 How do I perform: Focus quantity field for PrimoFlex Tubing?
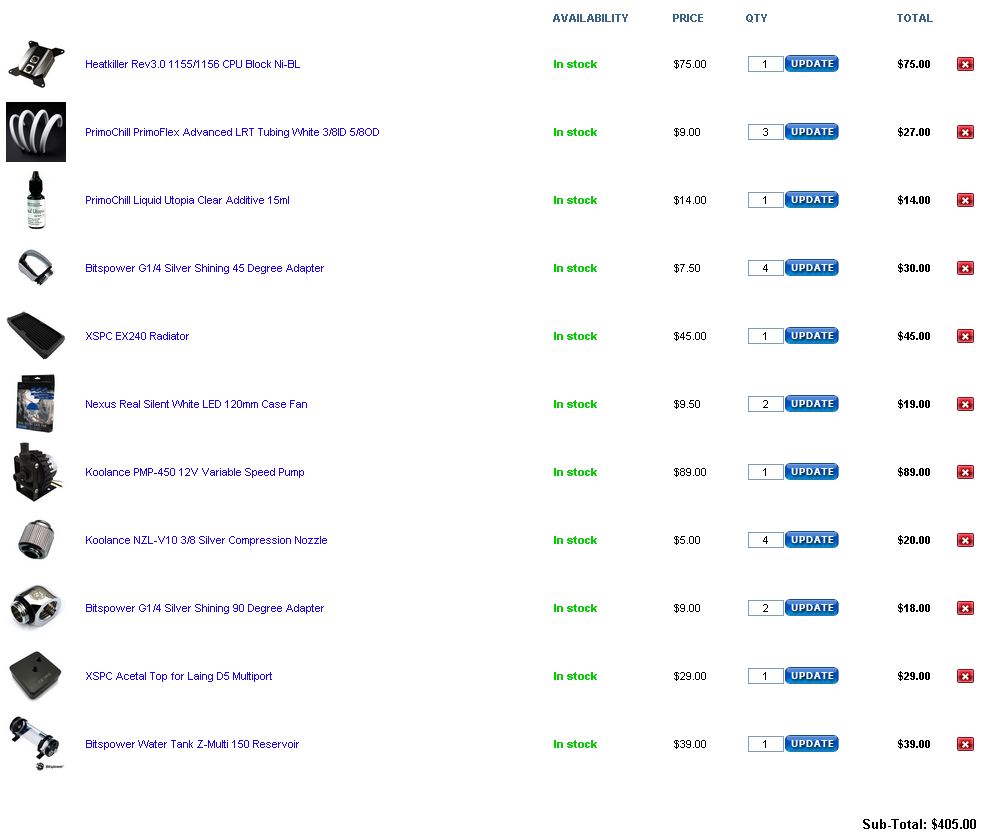click(x=765, y=132)
